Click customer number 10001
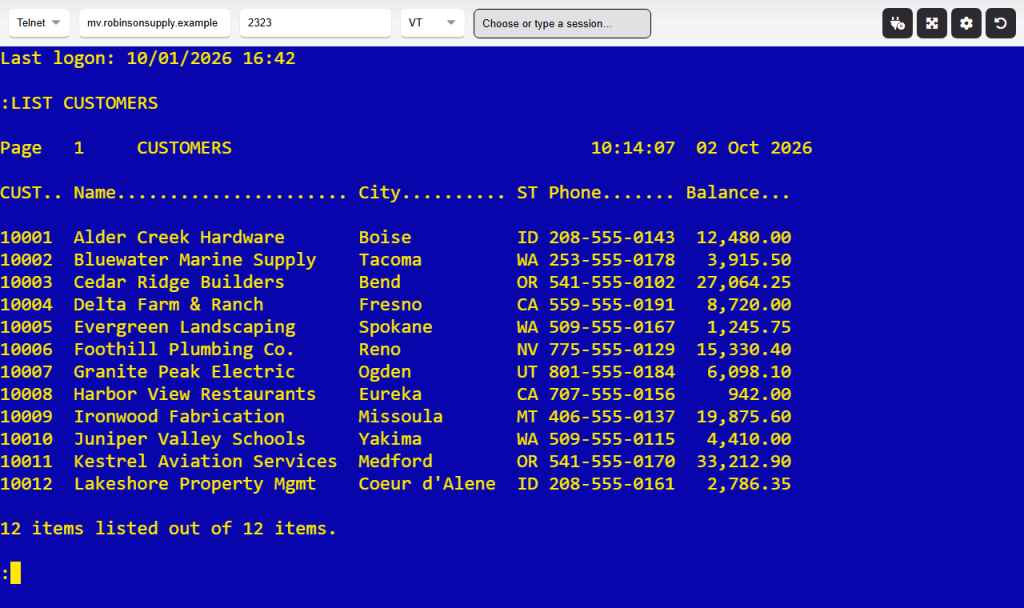The width and height of the screenshot is (1024, 608). tap(26, 238)
